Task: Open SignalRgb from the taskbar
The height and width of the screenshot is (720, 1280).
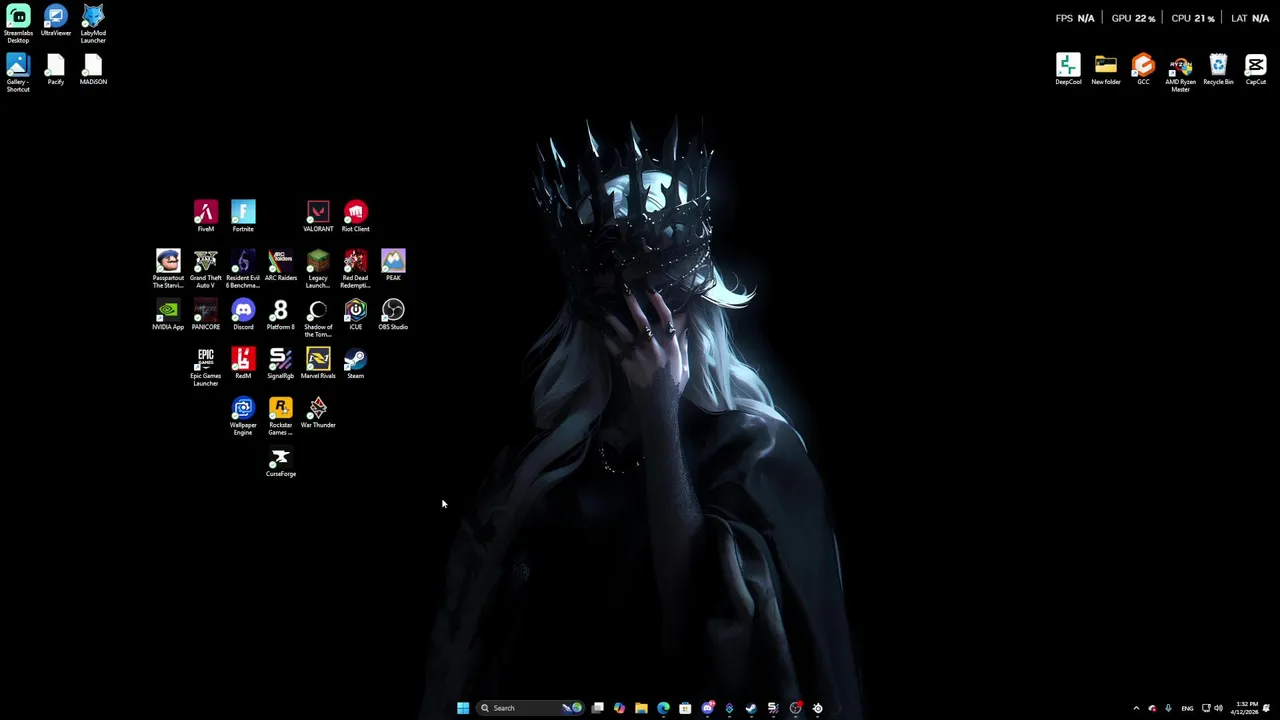Action: [x=773, y=708]
